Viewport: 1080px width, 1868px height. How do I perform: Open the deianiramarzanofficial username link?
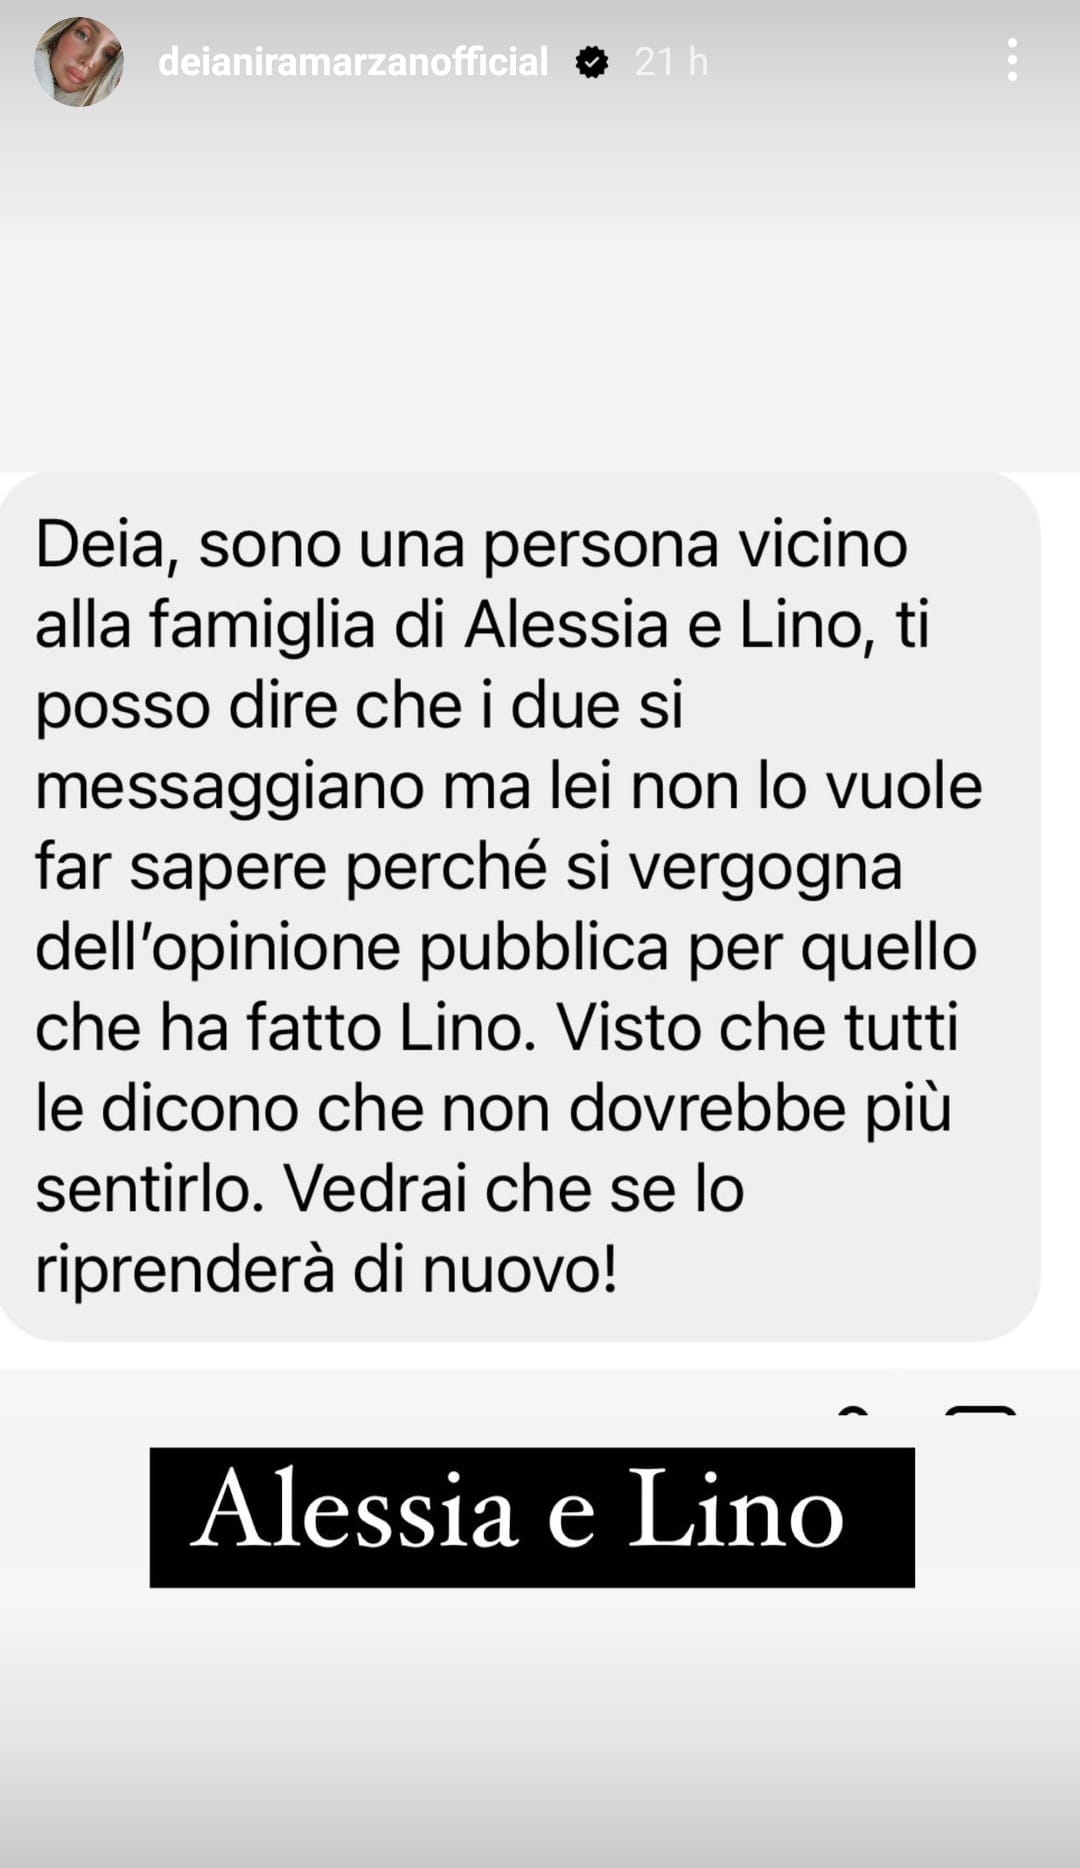353,62
